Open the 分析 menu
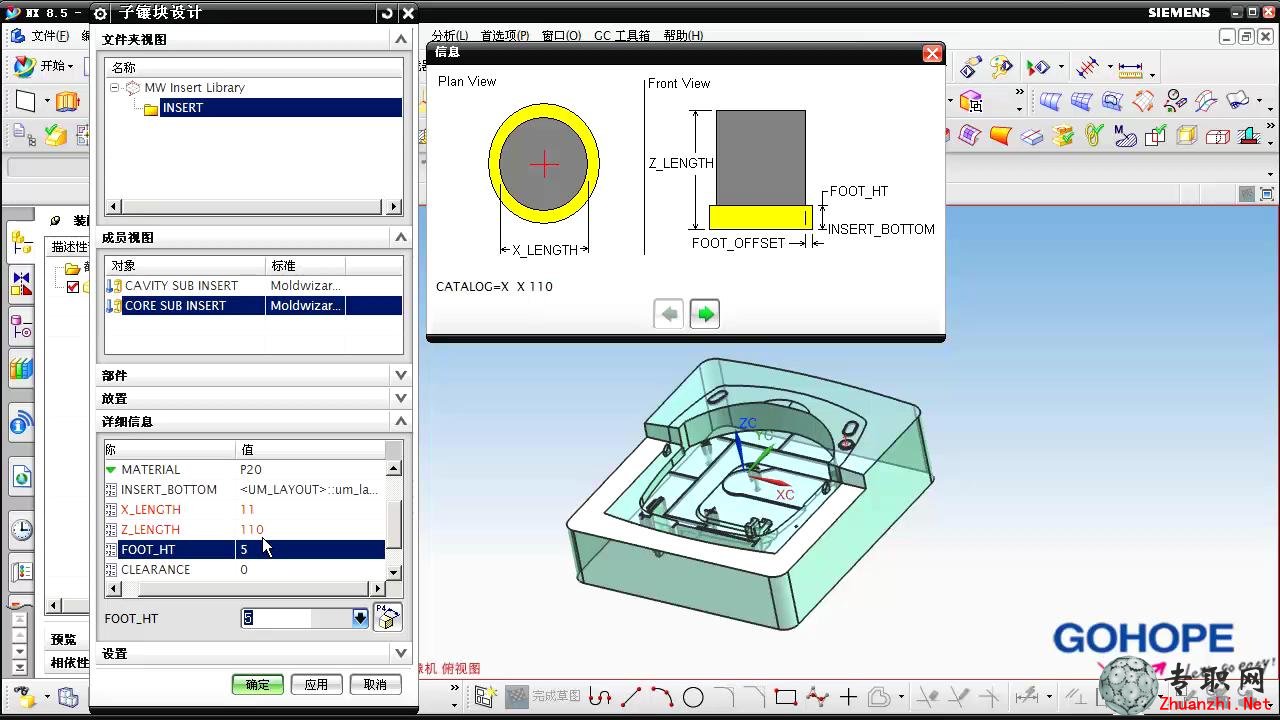Screen dimensions: 1280x720 450,35
